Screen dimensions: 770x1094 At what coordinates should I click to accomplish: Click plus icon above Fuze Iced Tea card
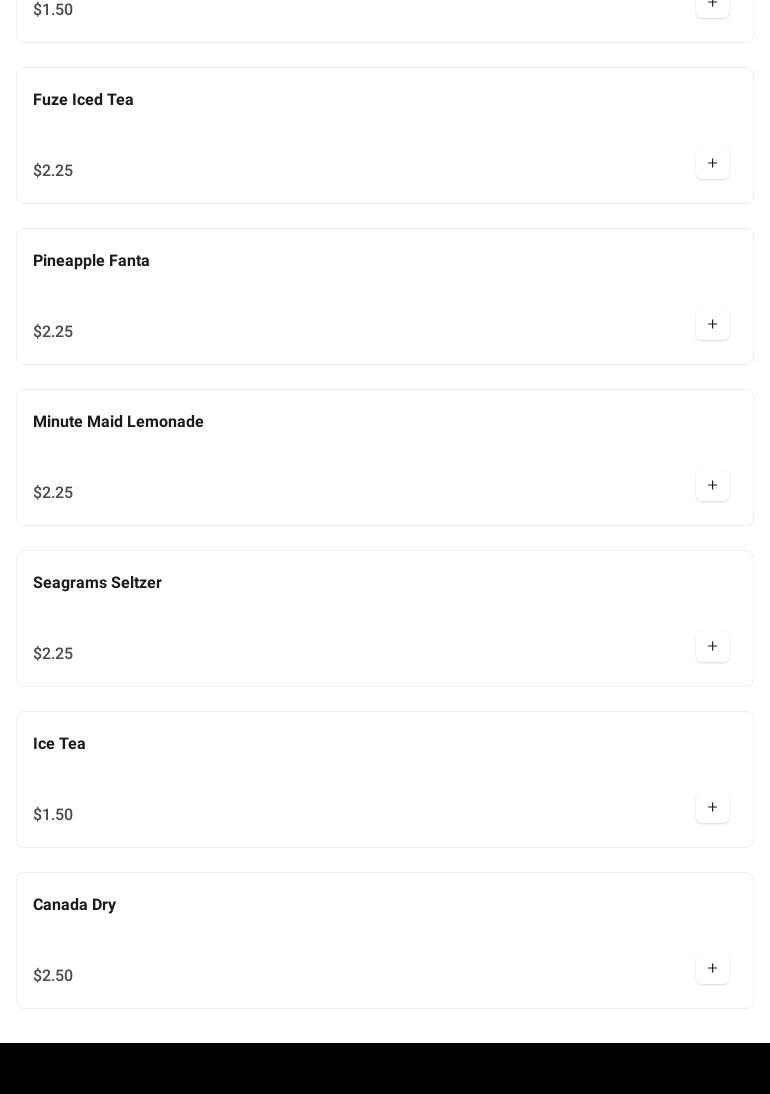tap(712, 5)
